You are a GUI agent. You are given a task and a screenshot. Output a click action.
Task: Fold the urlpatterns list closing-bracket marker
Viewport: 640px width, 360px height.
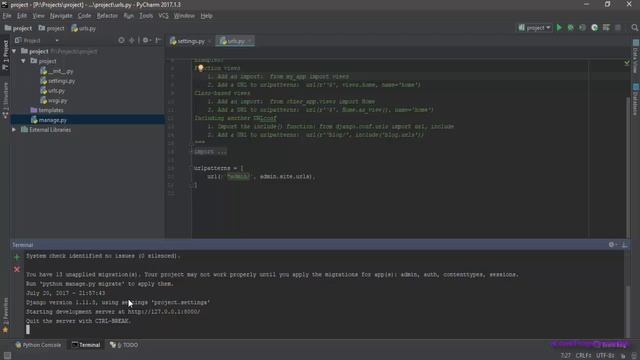(191, 185)
